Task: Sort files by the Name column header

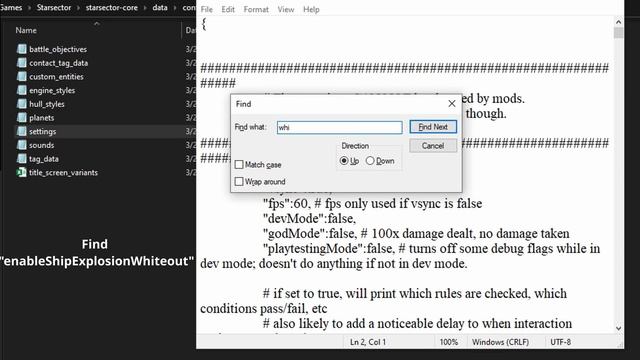Action: coord(26,30)
